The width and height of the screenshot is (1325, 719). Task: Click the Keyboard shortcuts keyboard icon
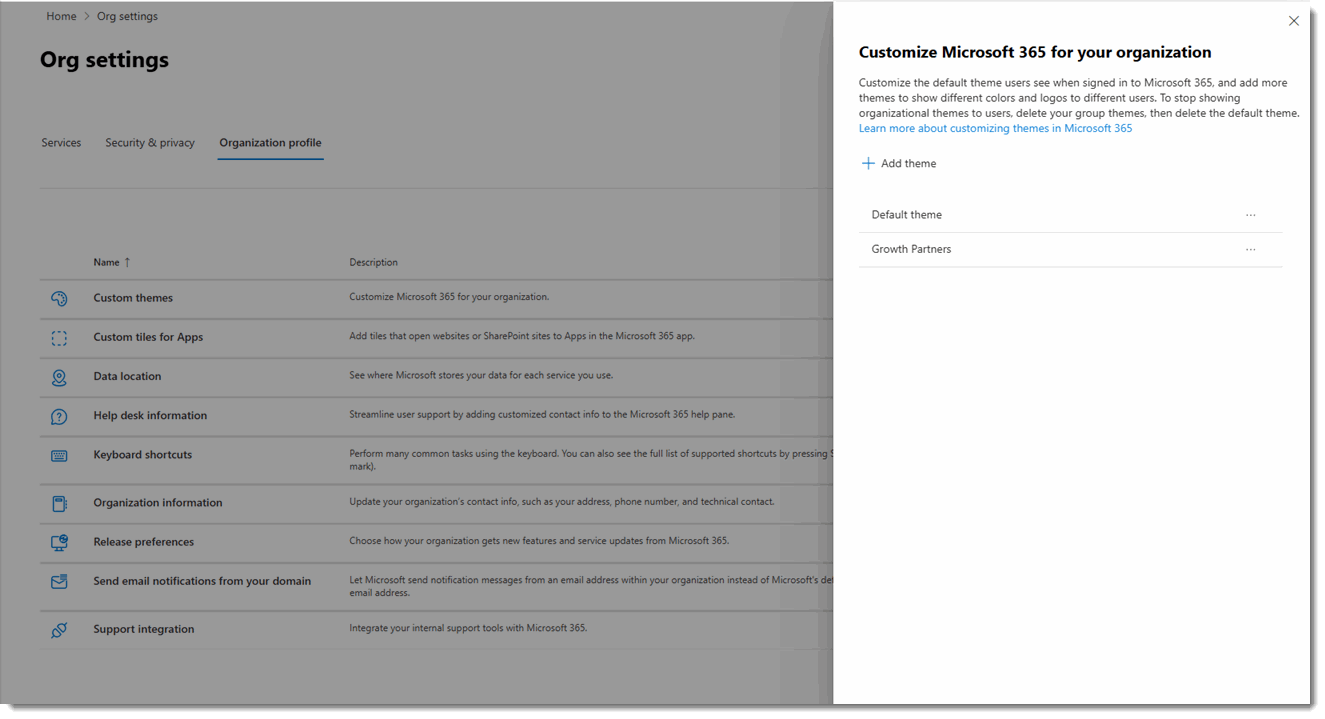(x=59, y=455)
